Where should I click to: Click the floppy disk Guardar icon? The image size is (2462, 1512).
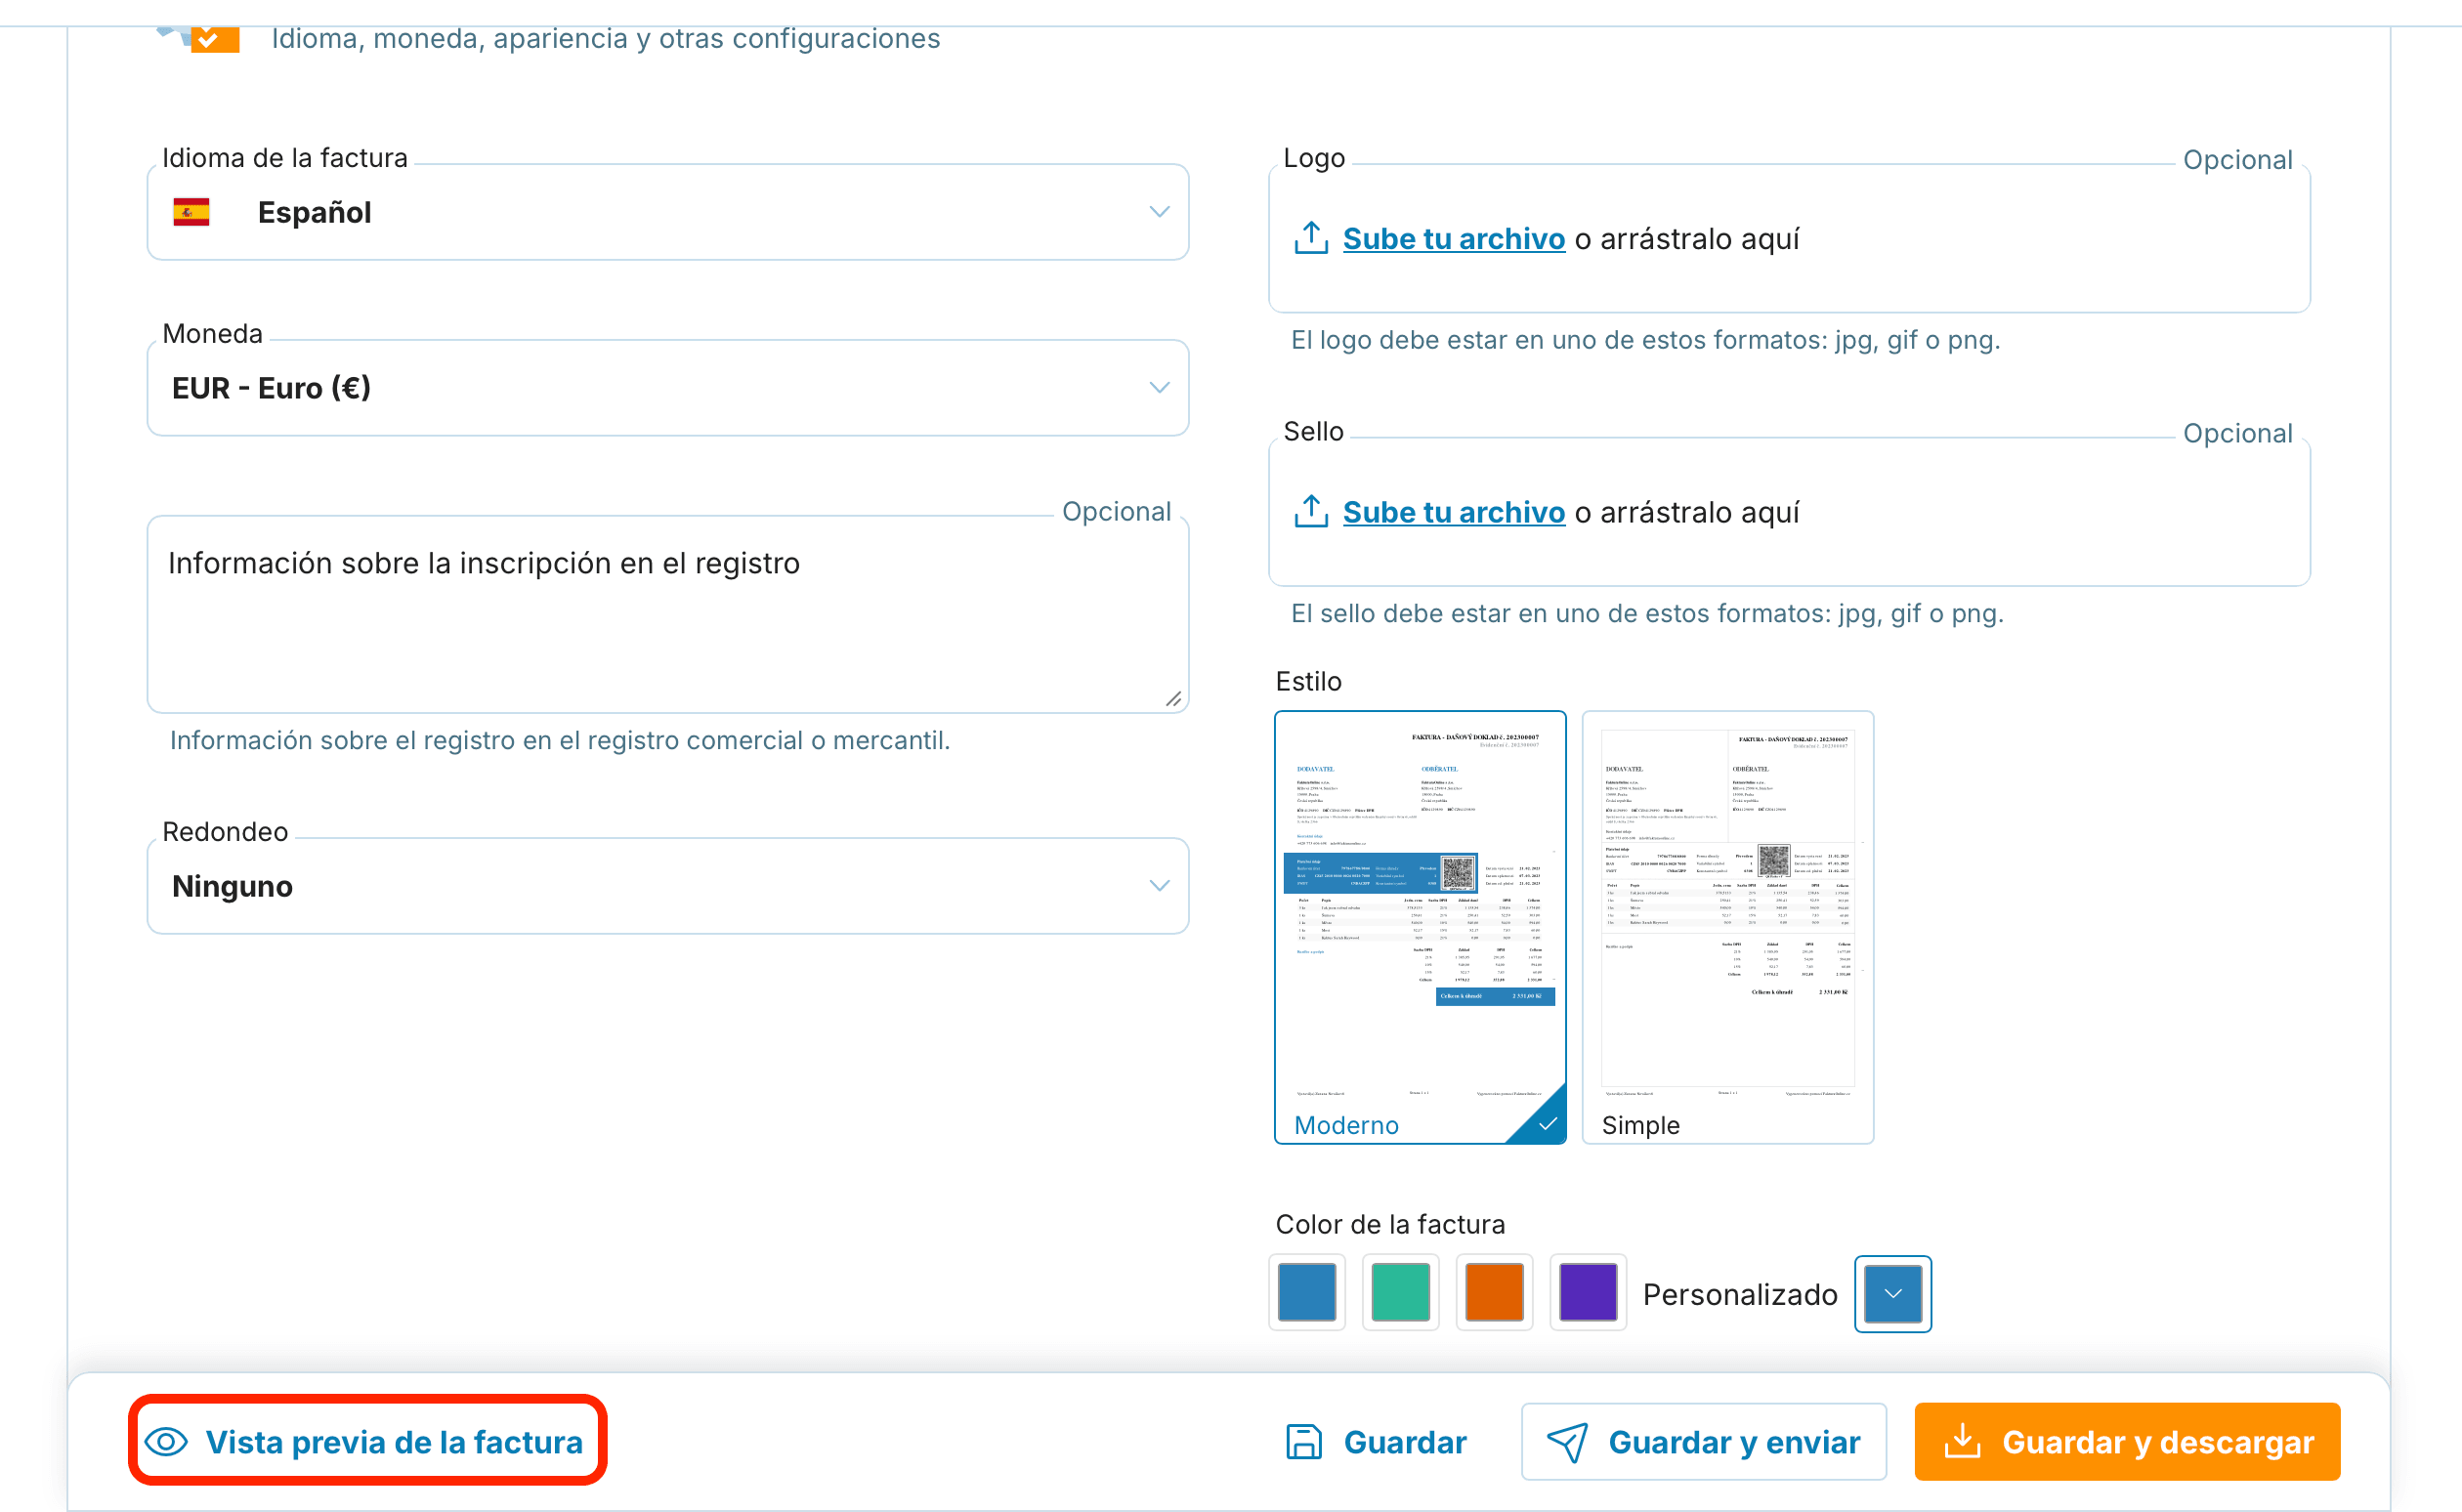point(1303,1442)
